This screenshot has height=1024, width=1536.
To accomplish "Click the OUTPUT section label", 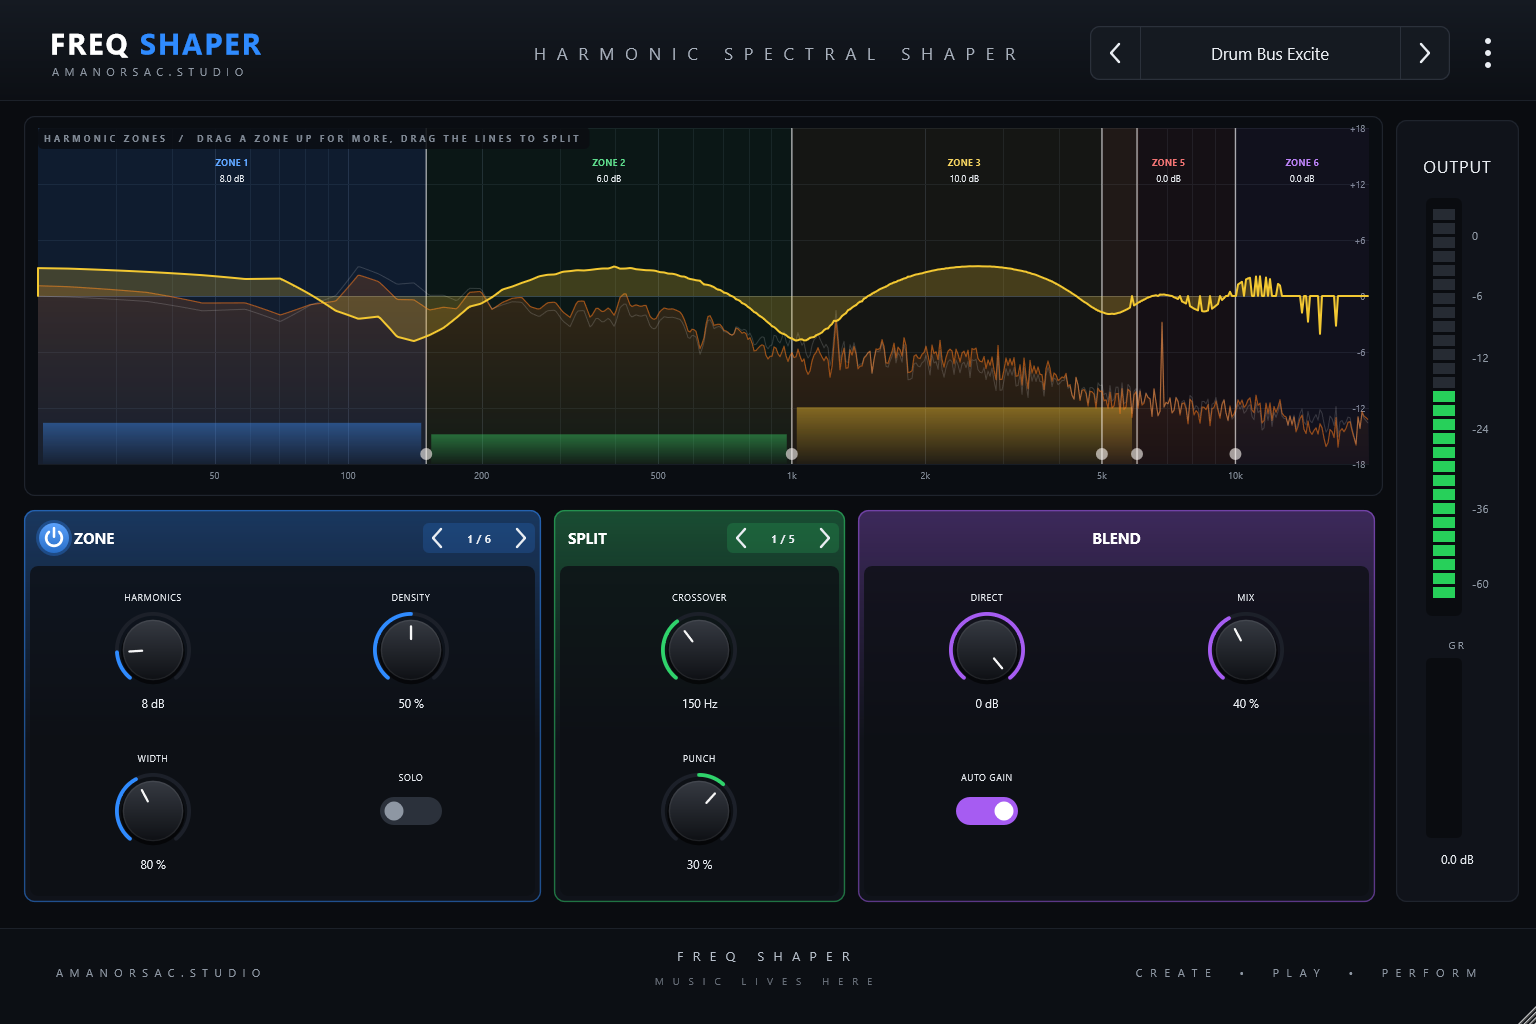I will point(1457,167).
